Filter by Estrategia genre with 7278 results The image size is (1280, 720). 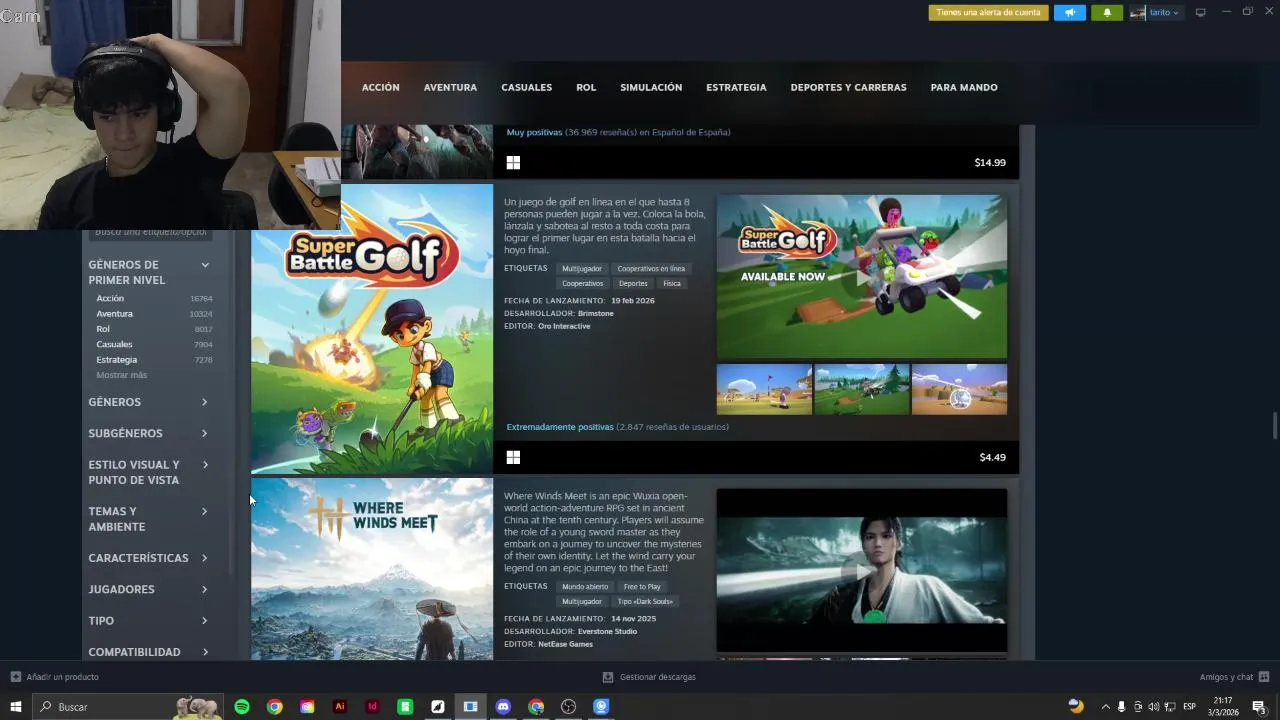click(154, 359)
